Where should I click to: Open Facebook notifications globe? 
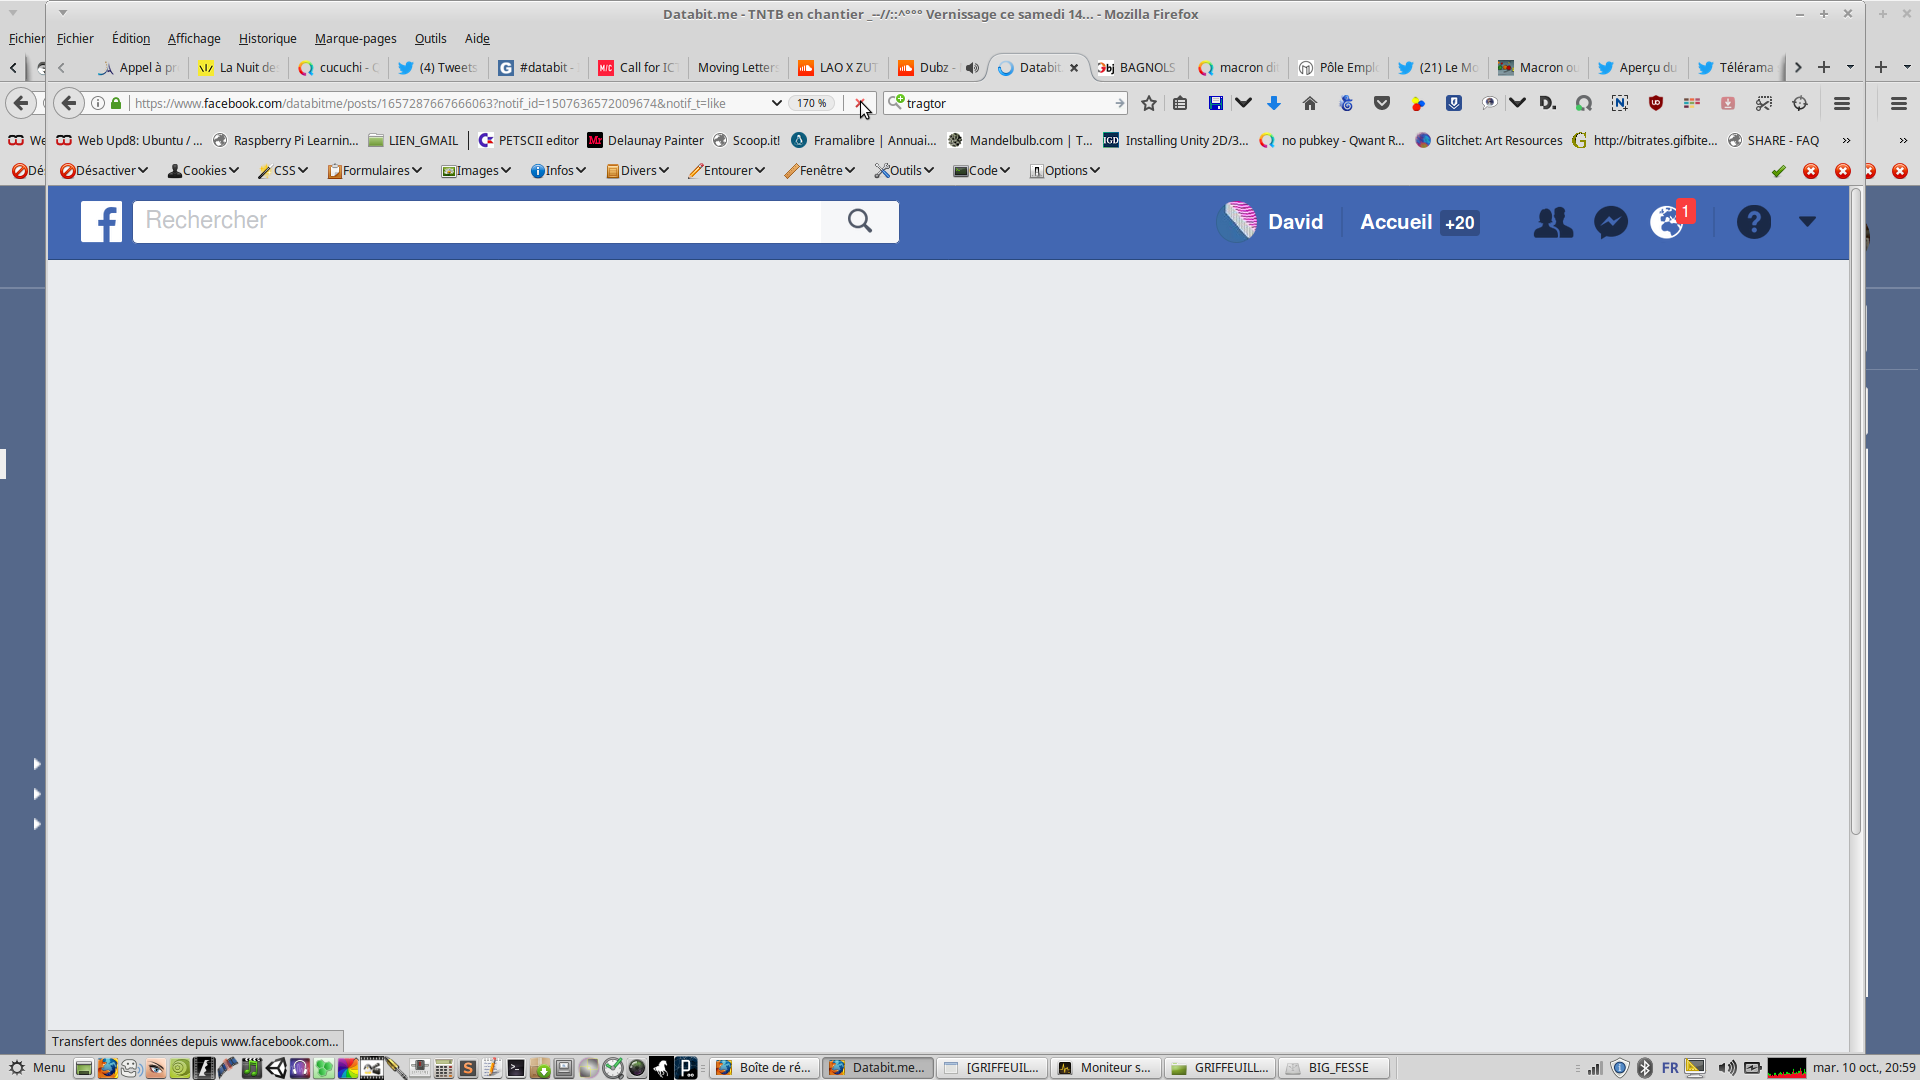(x=1666, y=222)
